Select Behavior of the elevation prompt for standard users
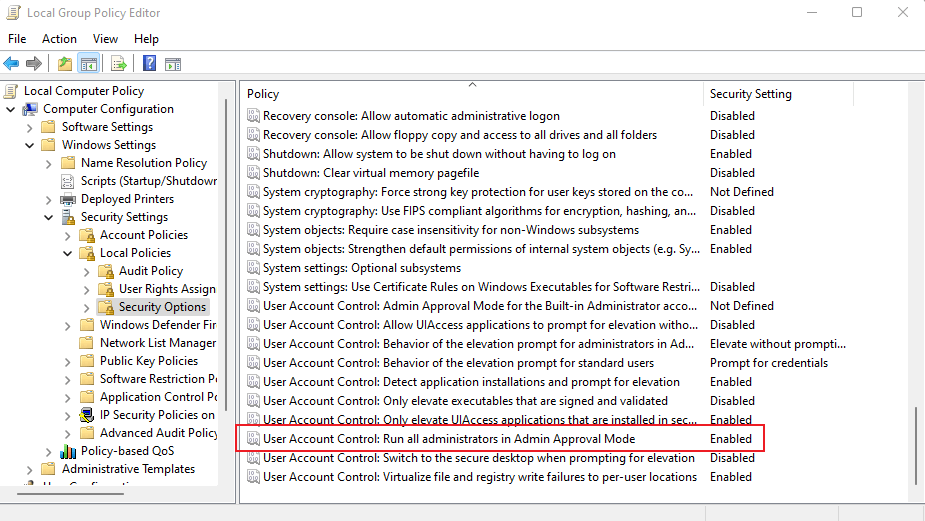 tap(458, 363)
